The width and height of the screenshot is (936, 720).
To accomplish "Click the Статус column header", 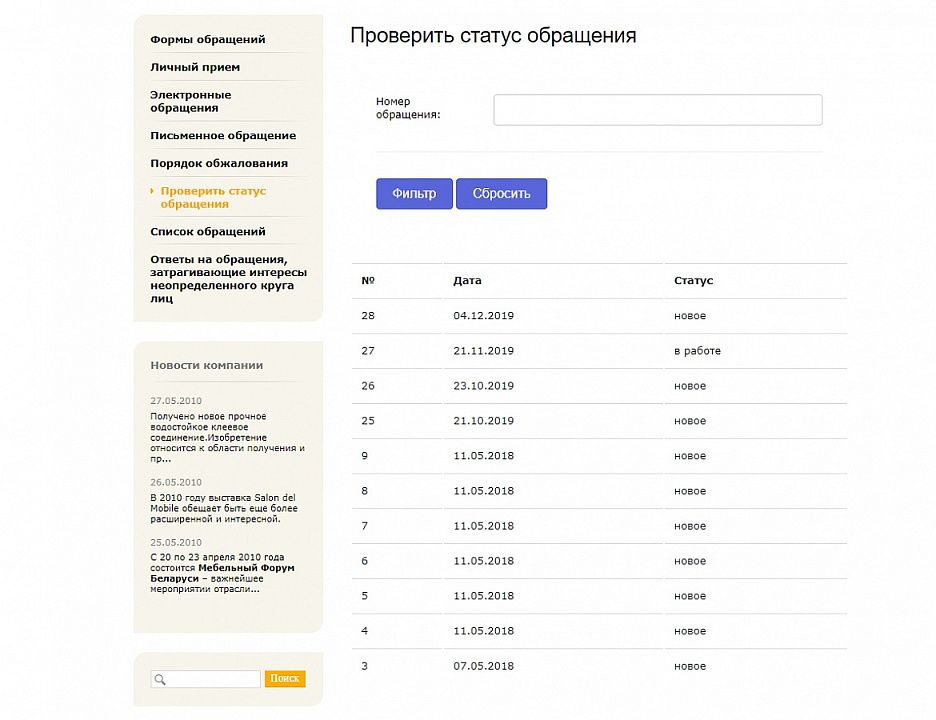I will click(x=694, y=281).
